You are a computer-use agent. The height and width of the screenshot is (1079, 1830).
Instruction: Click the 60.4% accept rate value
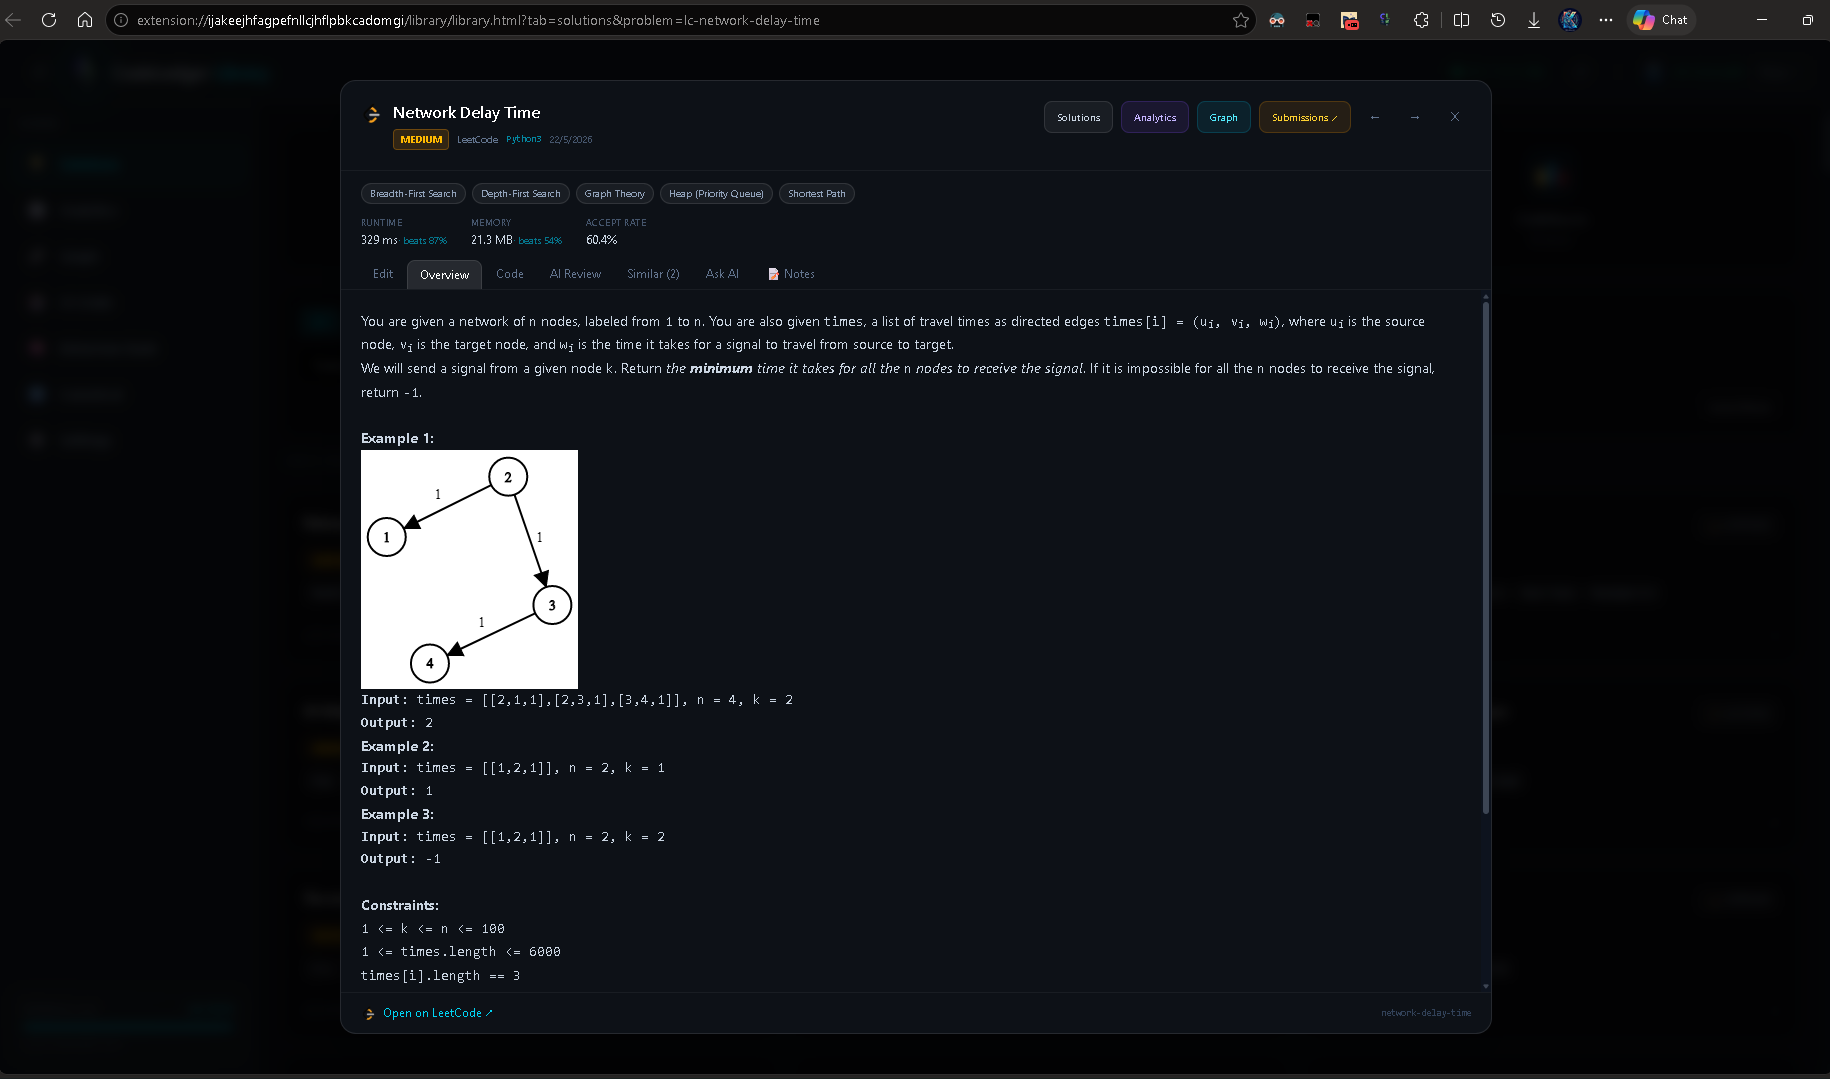coord(601,240)
